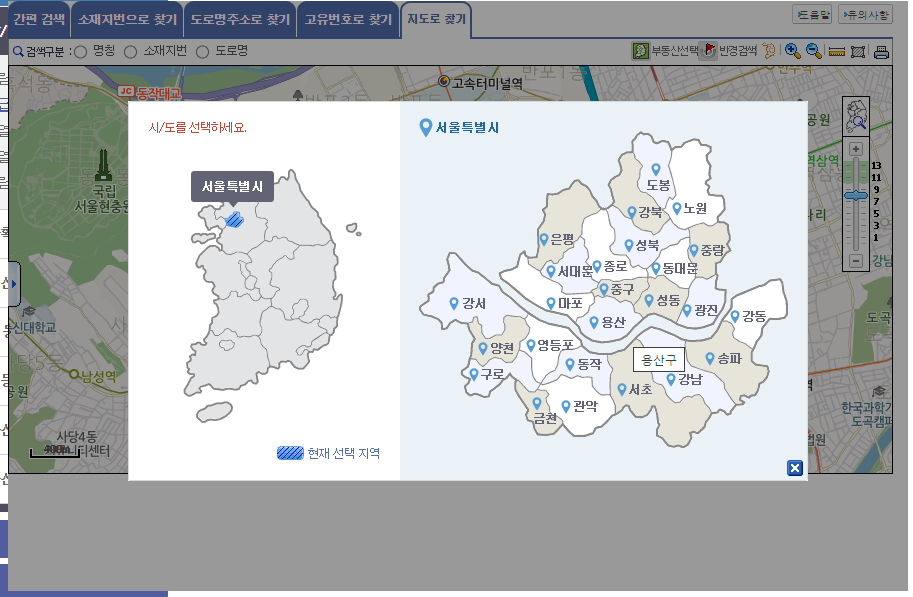This screenshot has height=597, width=913.
Task: Click the orange Korea full-map icon
Action: (x=769, y=51)
